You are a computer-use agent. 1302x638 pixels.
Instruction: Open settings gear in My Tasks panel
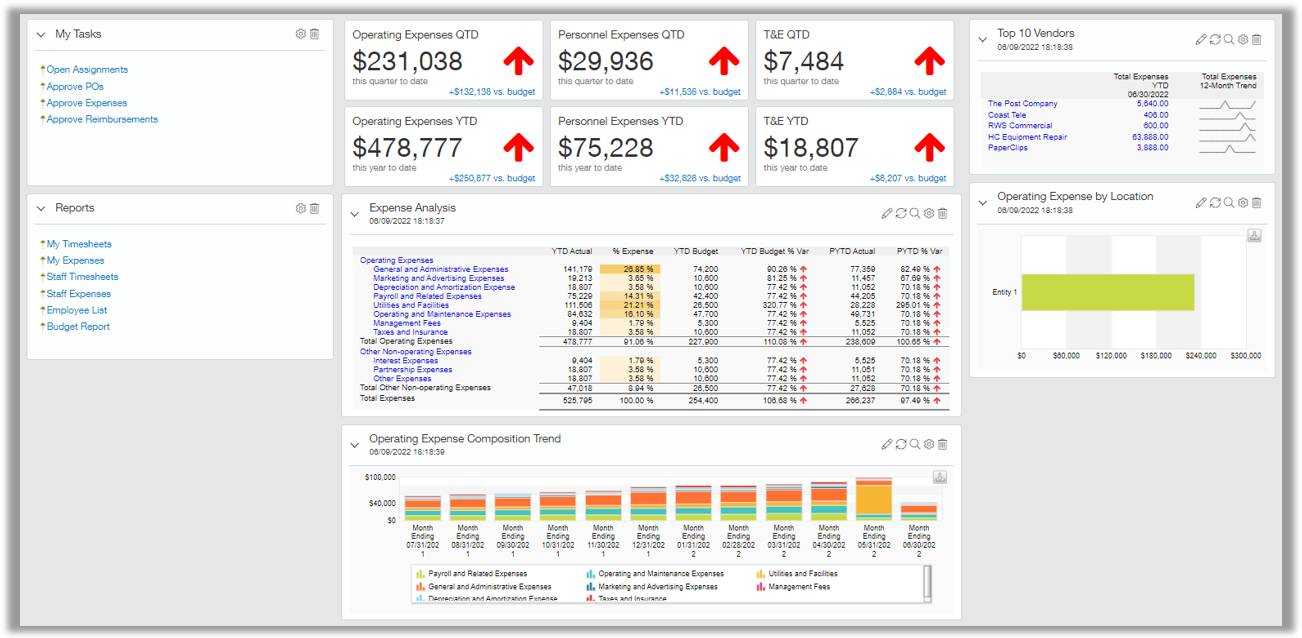(x=301, y=34)
